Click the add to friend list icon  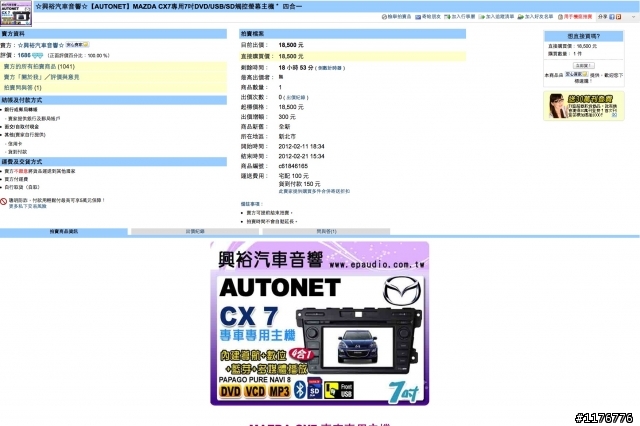(x=520, y=17)
